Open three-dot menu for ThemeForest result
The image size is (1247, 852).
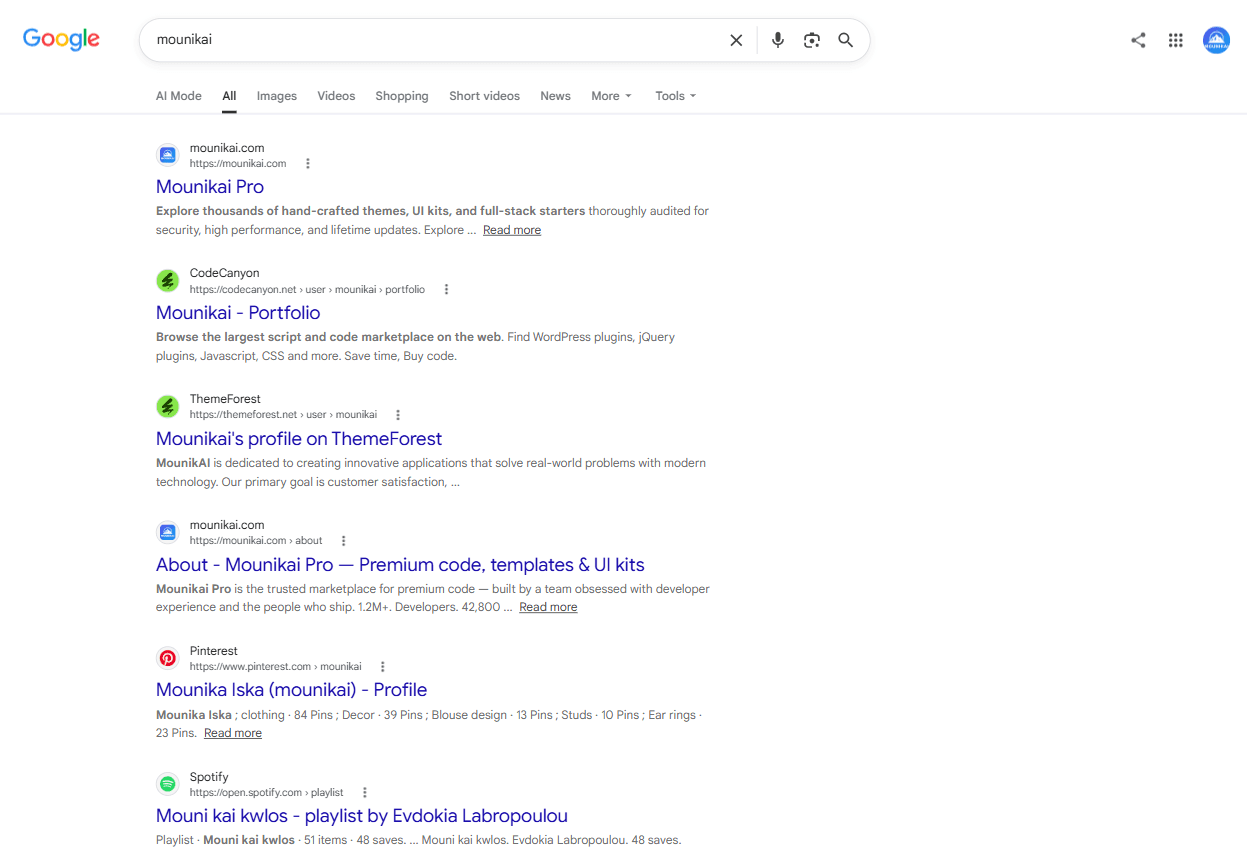tap(398, 415)
